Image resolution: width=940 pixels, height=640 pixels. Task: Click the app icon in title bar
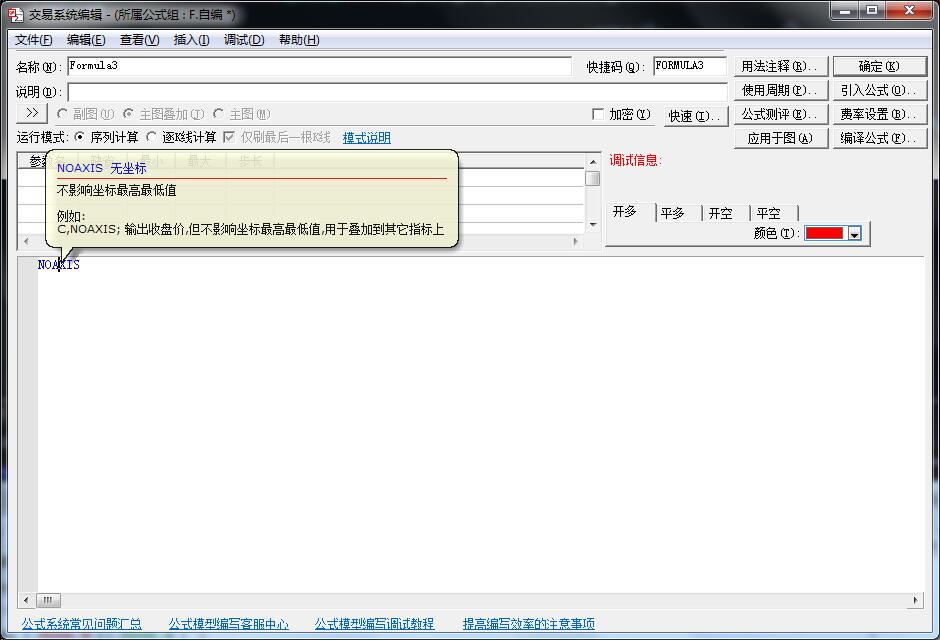click(x=15, y=14)
